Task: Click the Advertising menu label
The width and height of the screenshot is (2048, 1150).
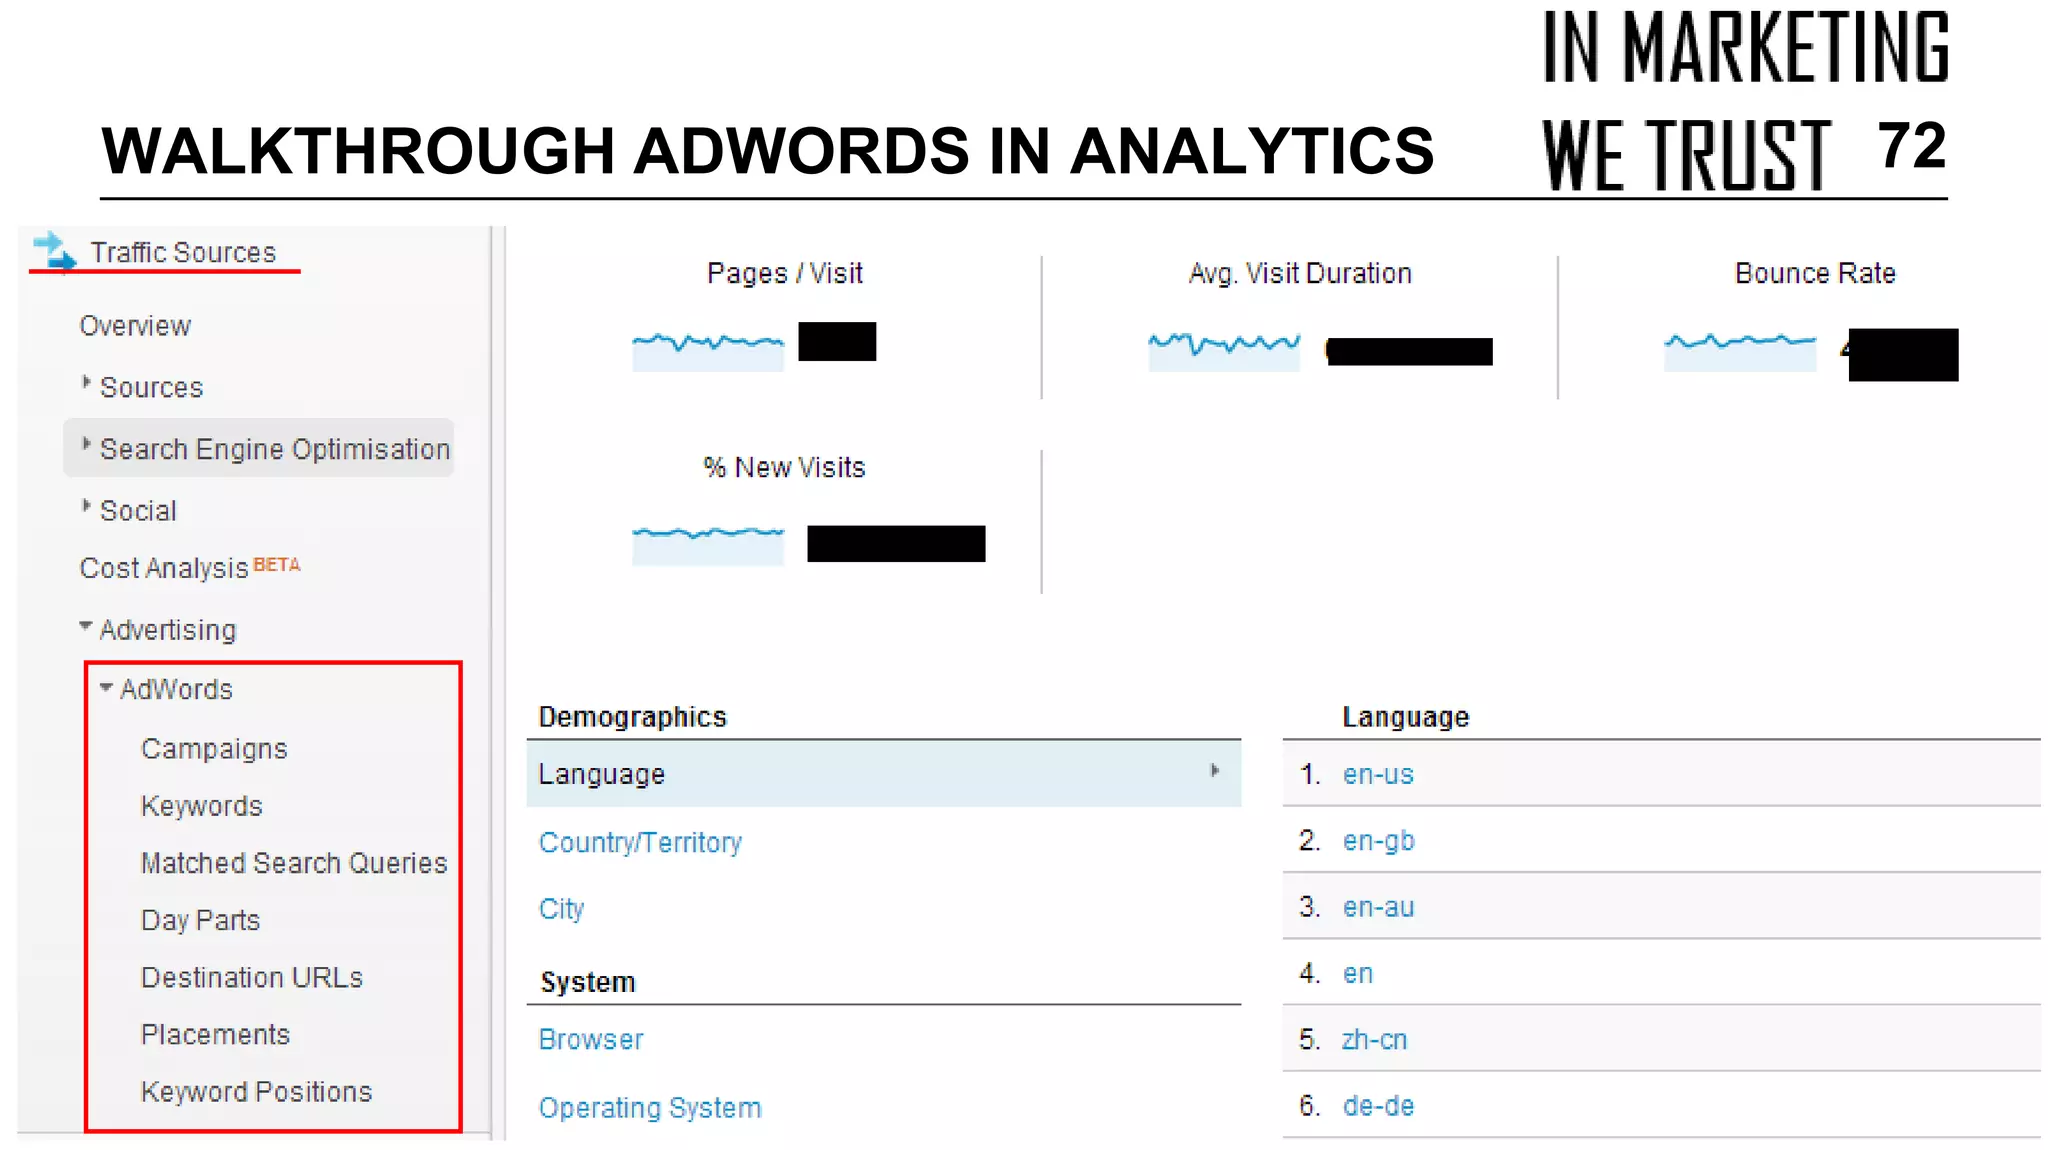Action: pos(168,630)
